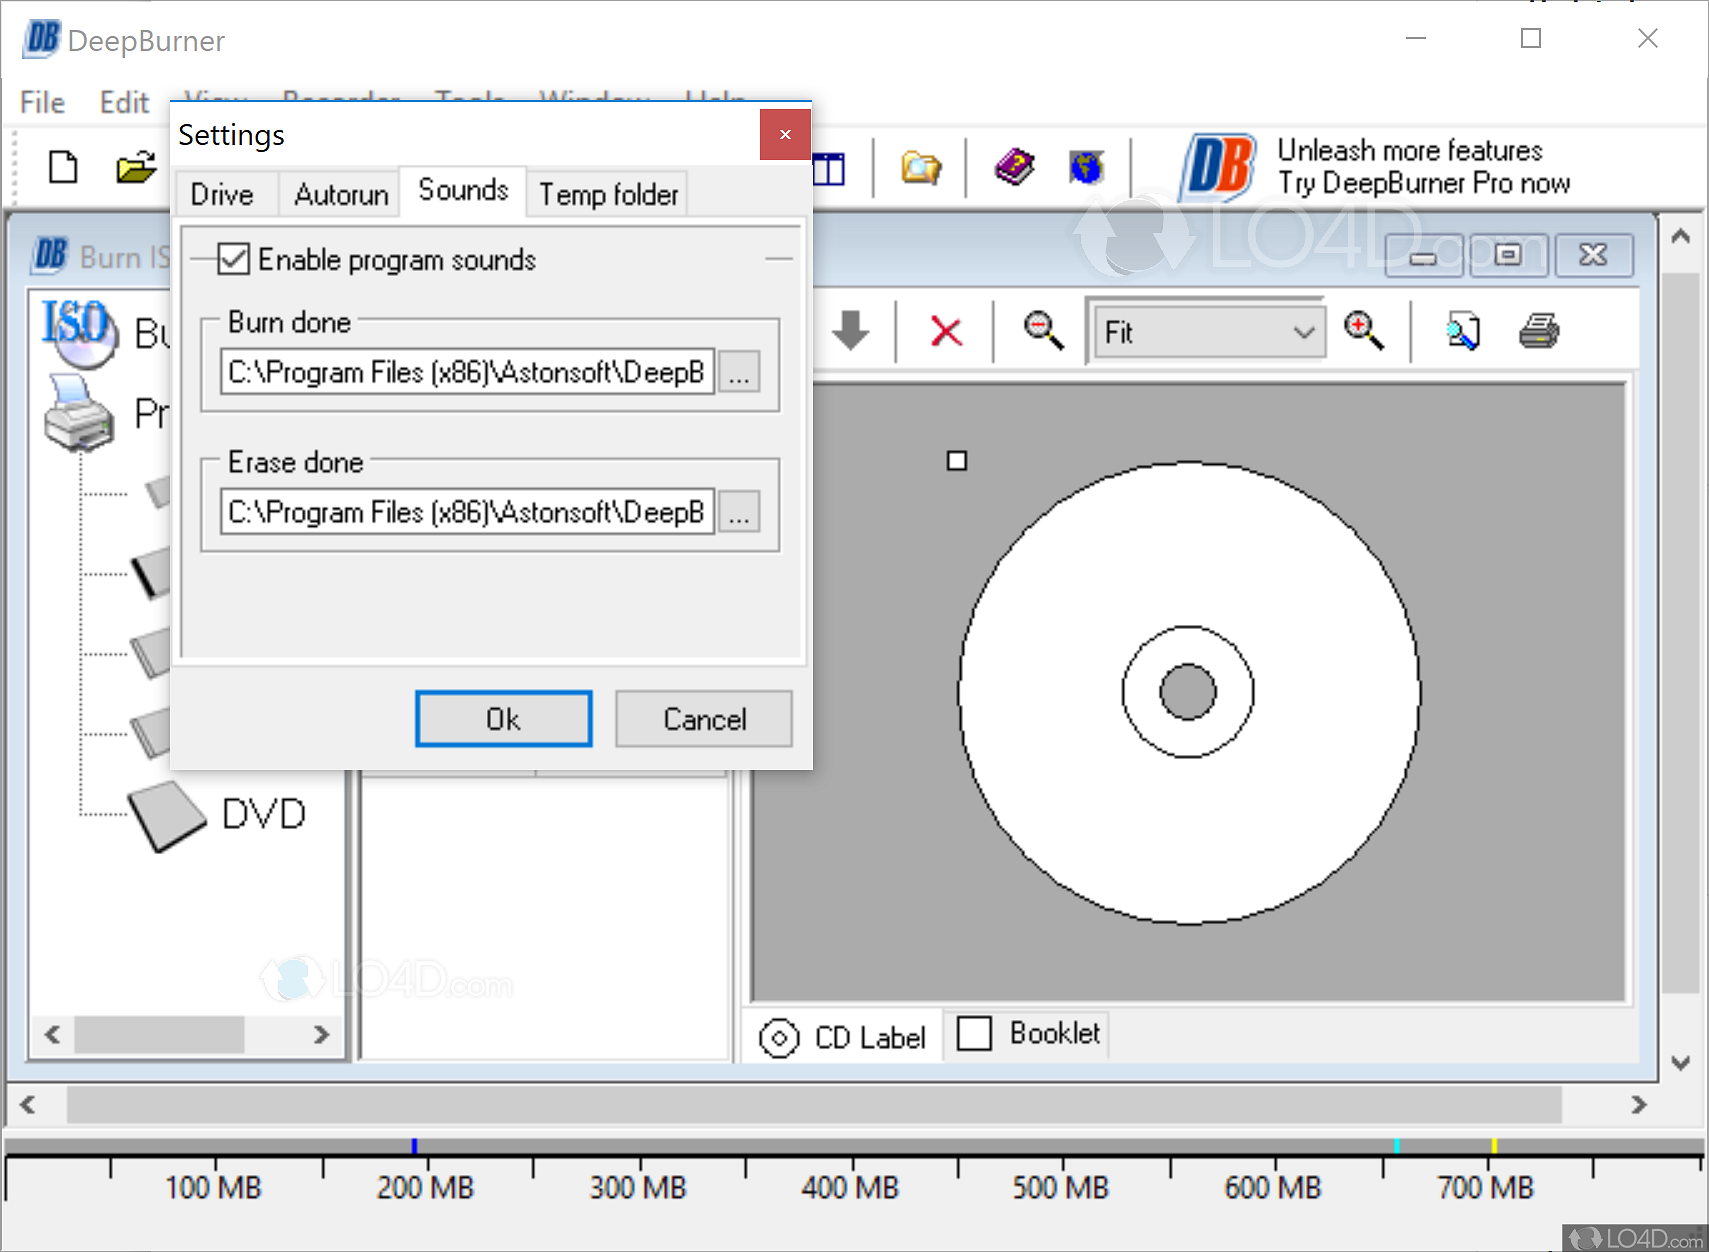Open the Edit menu
Image resolution: width=1709 pixels, height=1252 pixels.
(123, 101)
